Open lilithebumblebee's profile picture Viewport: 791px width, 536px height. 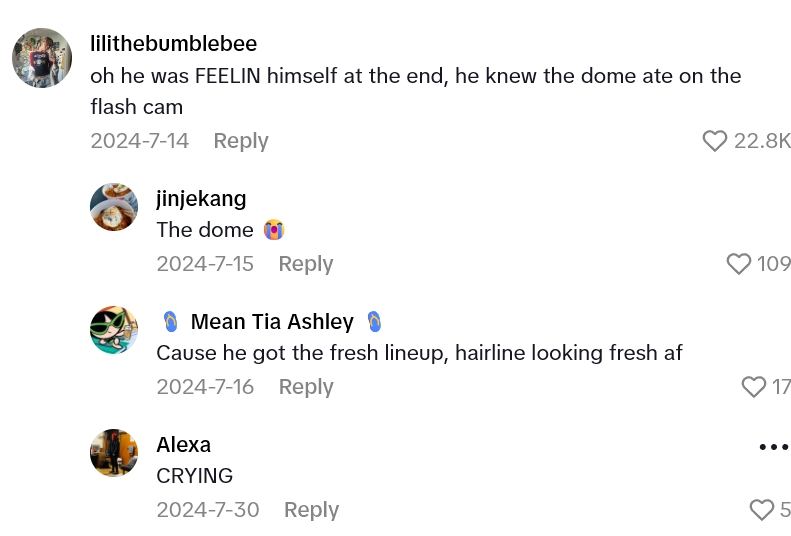pos(42,58)
